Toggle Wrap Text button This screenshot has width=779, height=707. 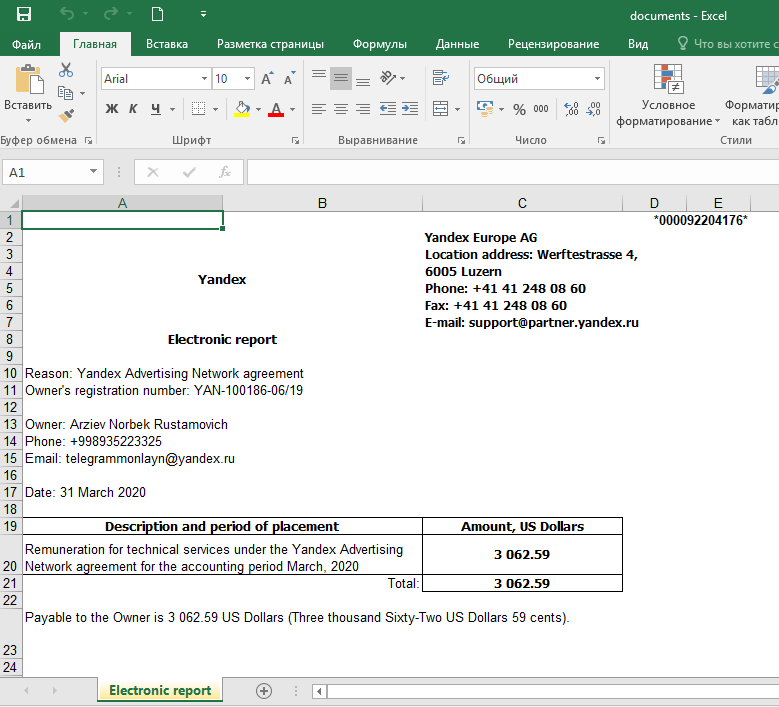click(x=441, y=79)
